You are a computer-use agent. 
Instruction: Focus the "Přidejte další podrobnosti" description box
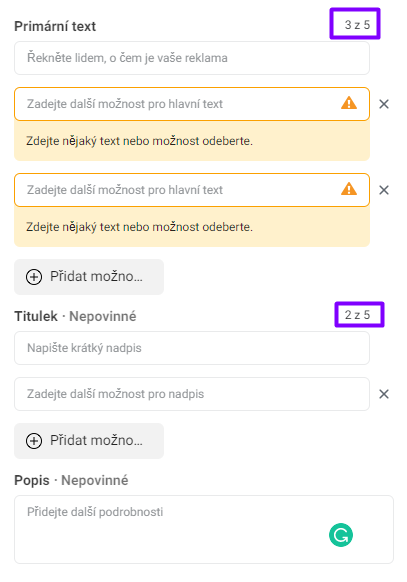click(204, 529)
